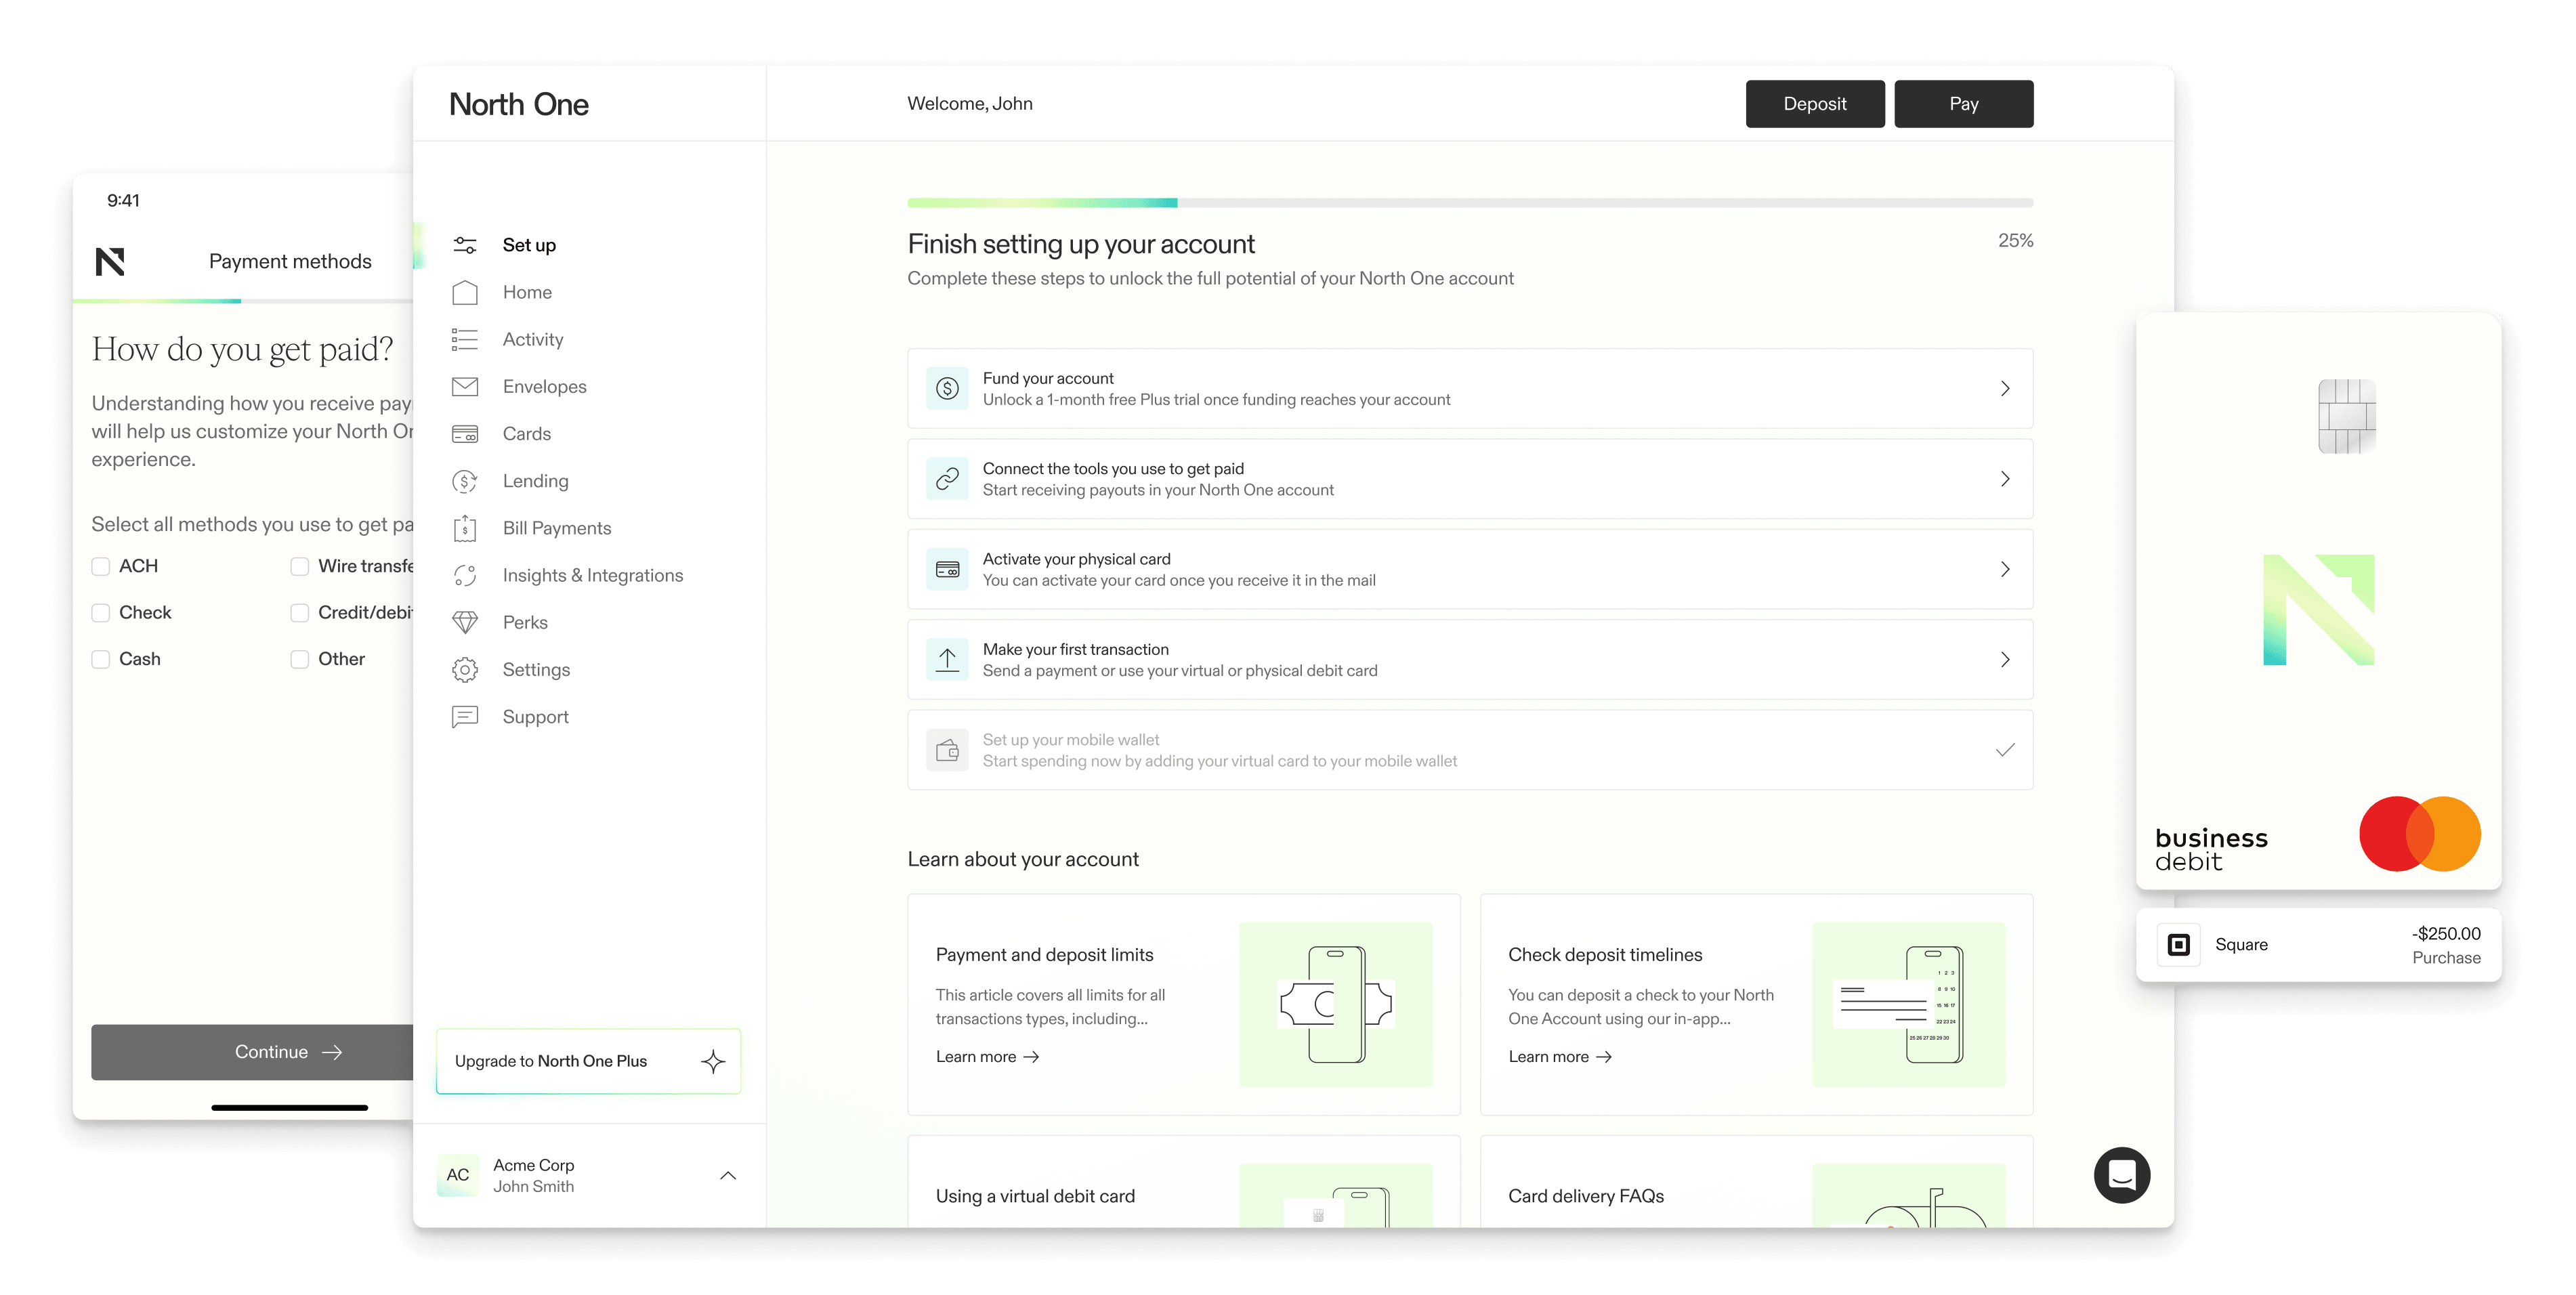Click the phone Payment methods progress bar
2576x1295 pixels.
243,300
